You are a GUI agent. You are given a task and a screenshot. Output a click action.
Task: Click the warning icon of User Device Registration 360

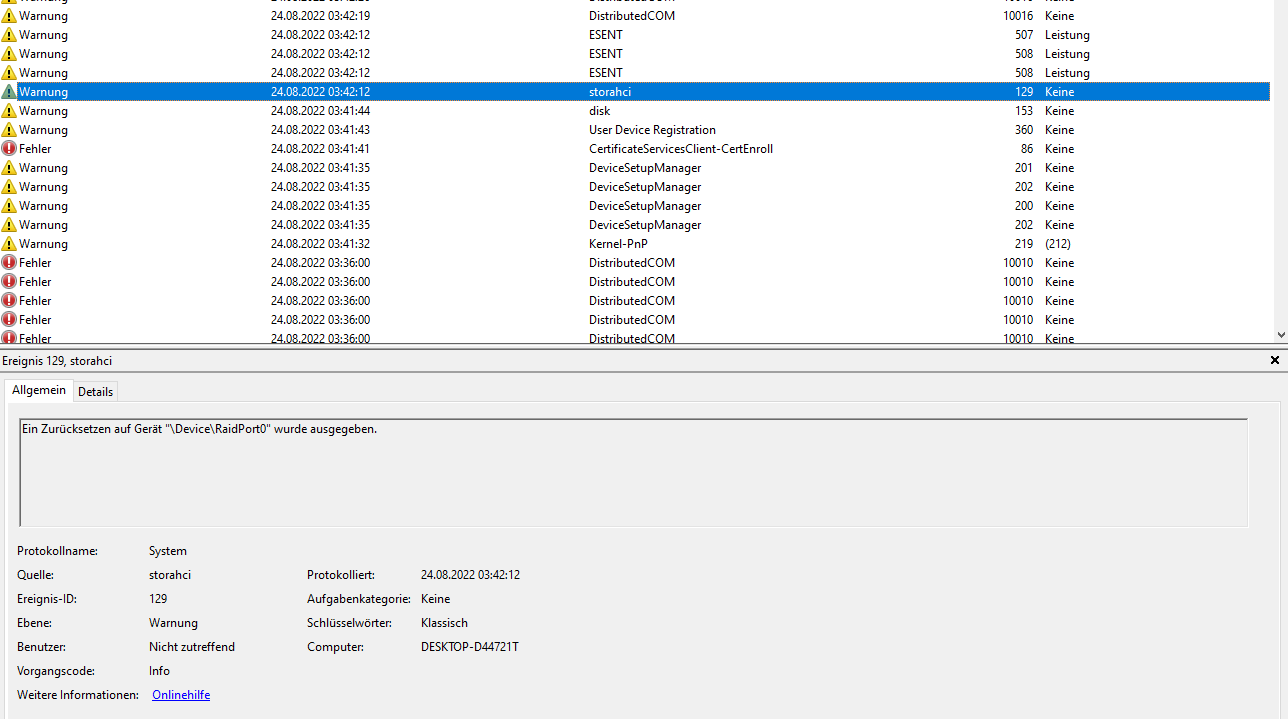(x=10, y=129)
